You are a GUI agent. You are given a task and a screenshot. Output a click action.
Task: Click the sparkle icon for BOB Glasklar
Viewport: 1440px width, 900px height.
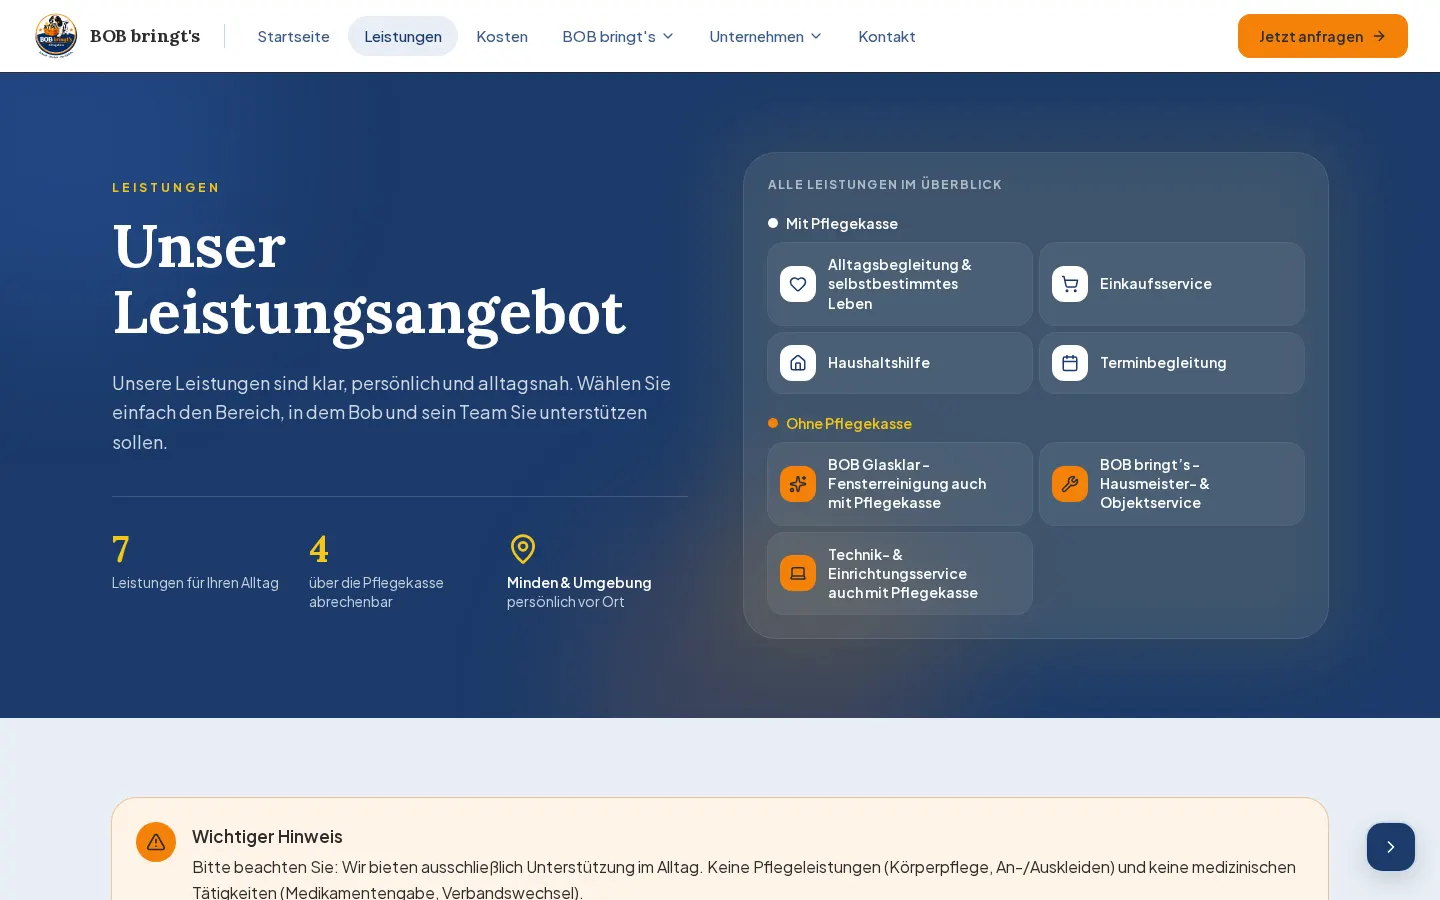[x=798, y=484]
